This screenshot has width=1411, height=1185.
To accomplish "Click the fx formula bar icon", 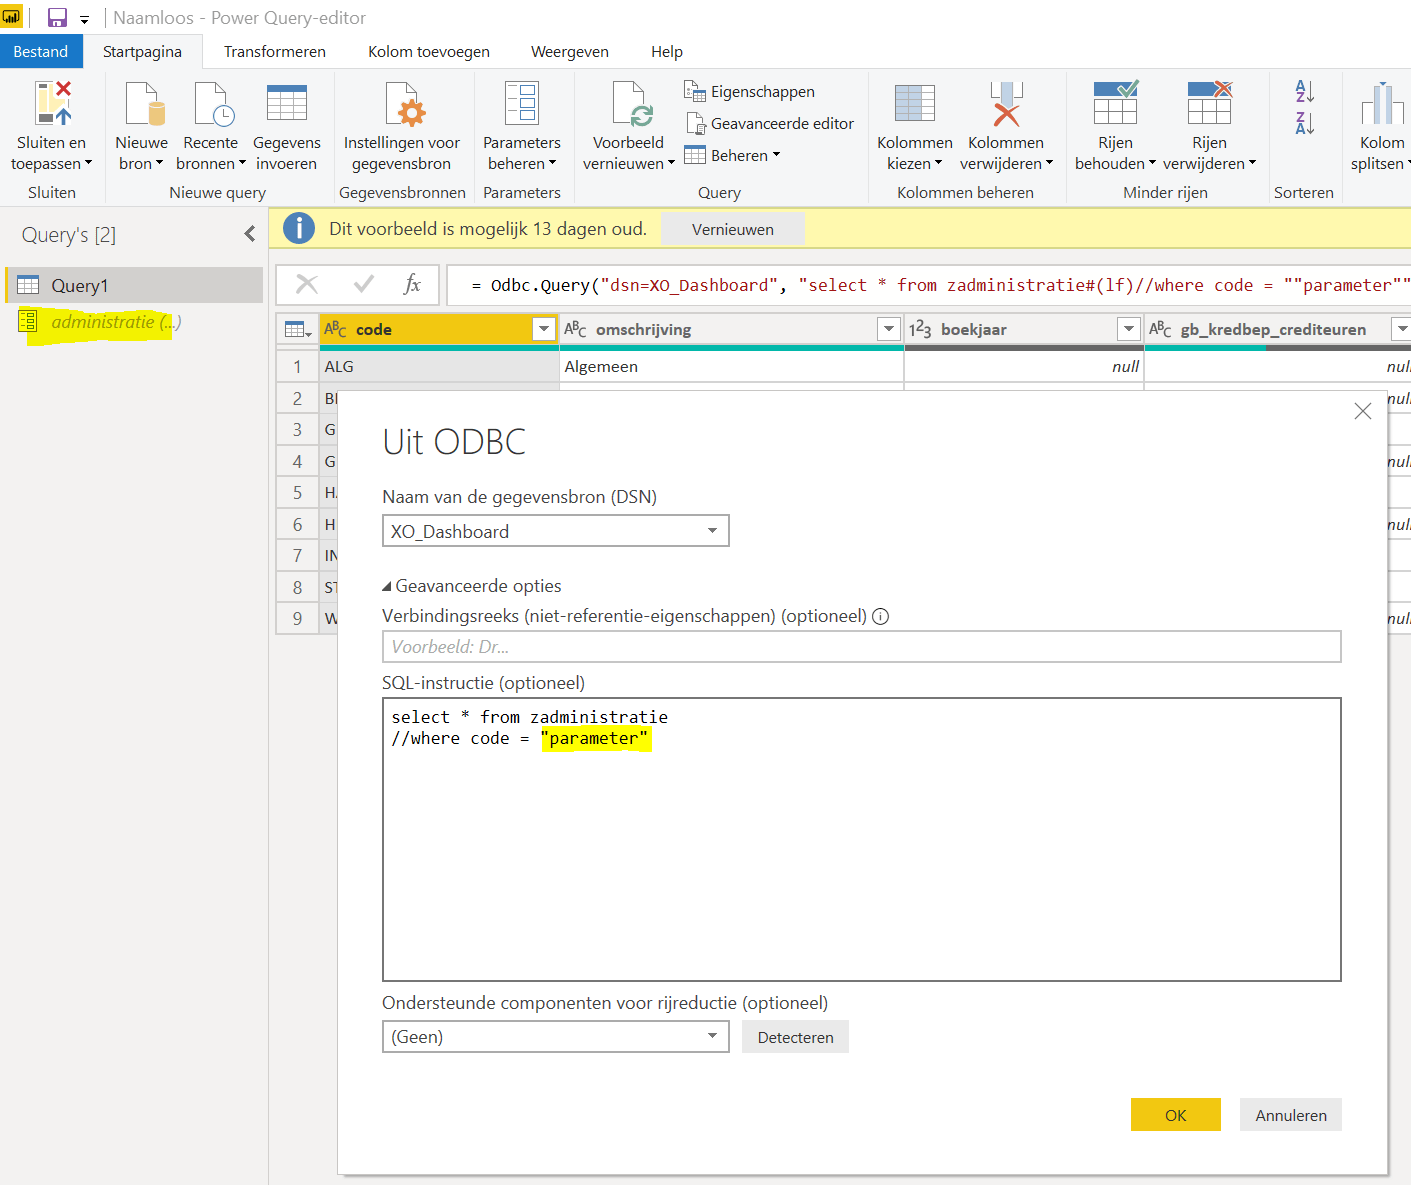I will coord(412,285).
